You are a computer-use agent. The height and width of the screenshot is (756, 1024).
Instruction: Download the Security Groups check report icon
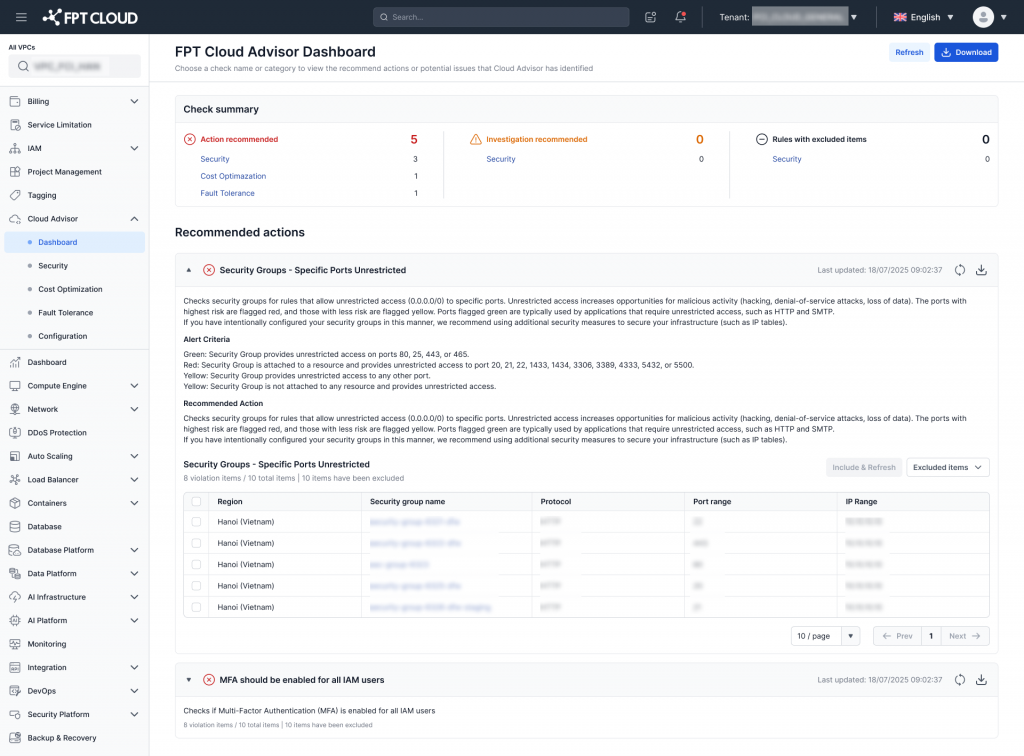click(981, 270)
